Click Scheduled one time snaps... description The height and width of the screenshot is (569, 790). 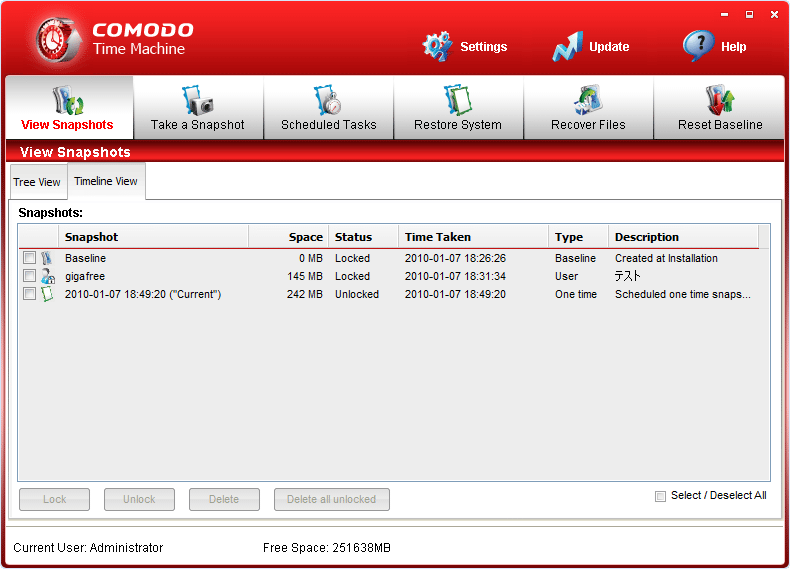[x=683, y=294]
